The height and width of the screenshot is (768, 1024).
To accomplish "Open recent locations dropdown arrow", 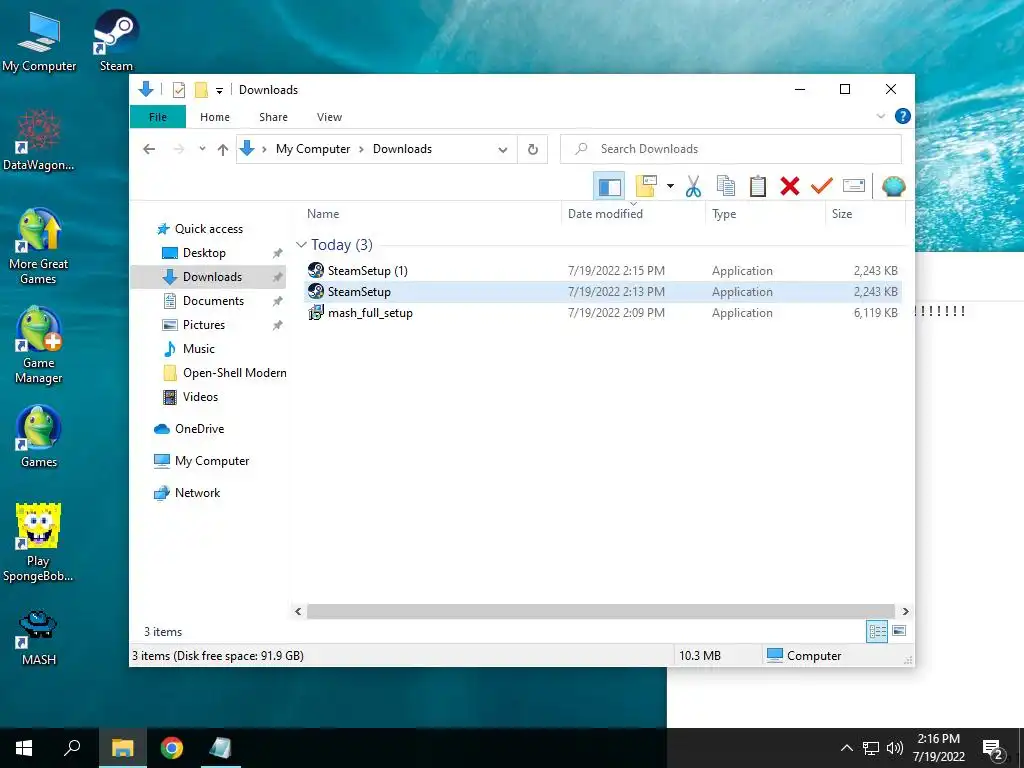I will [202, 149].
